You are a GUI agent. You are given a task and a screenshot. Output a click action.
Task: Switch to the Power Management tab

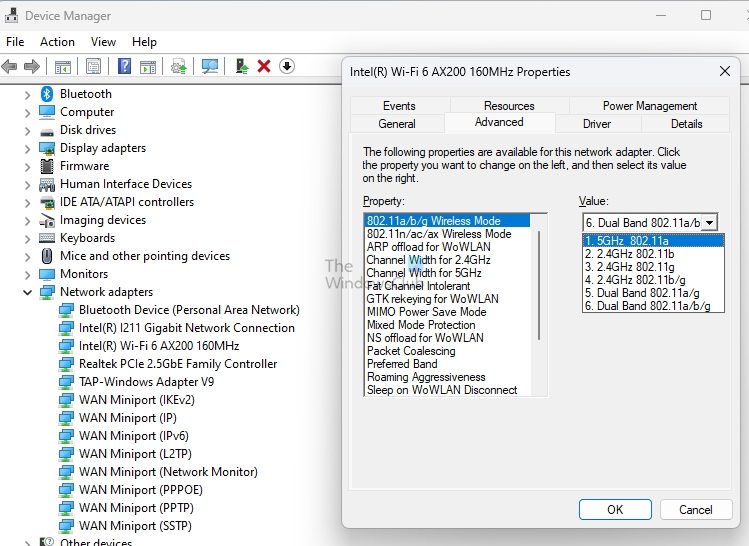point(650,106)
